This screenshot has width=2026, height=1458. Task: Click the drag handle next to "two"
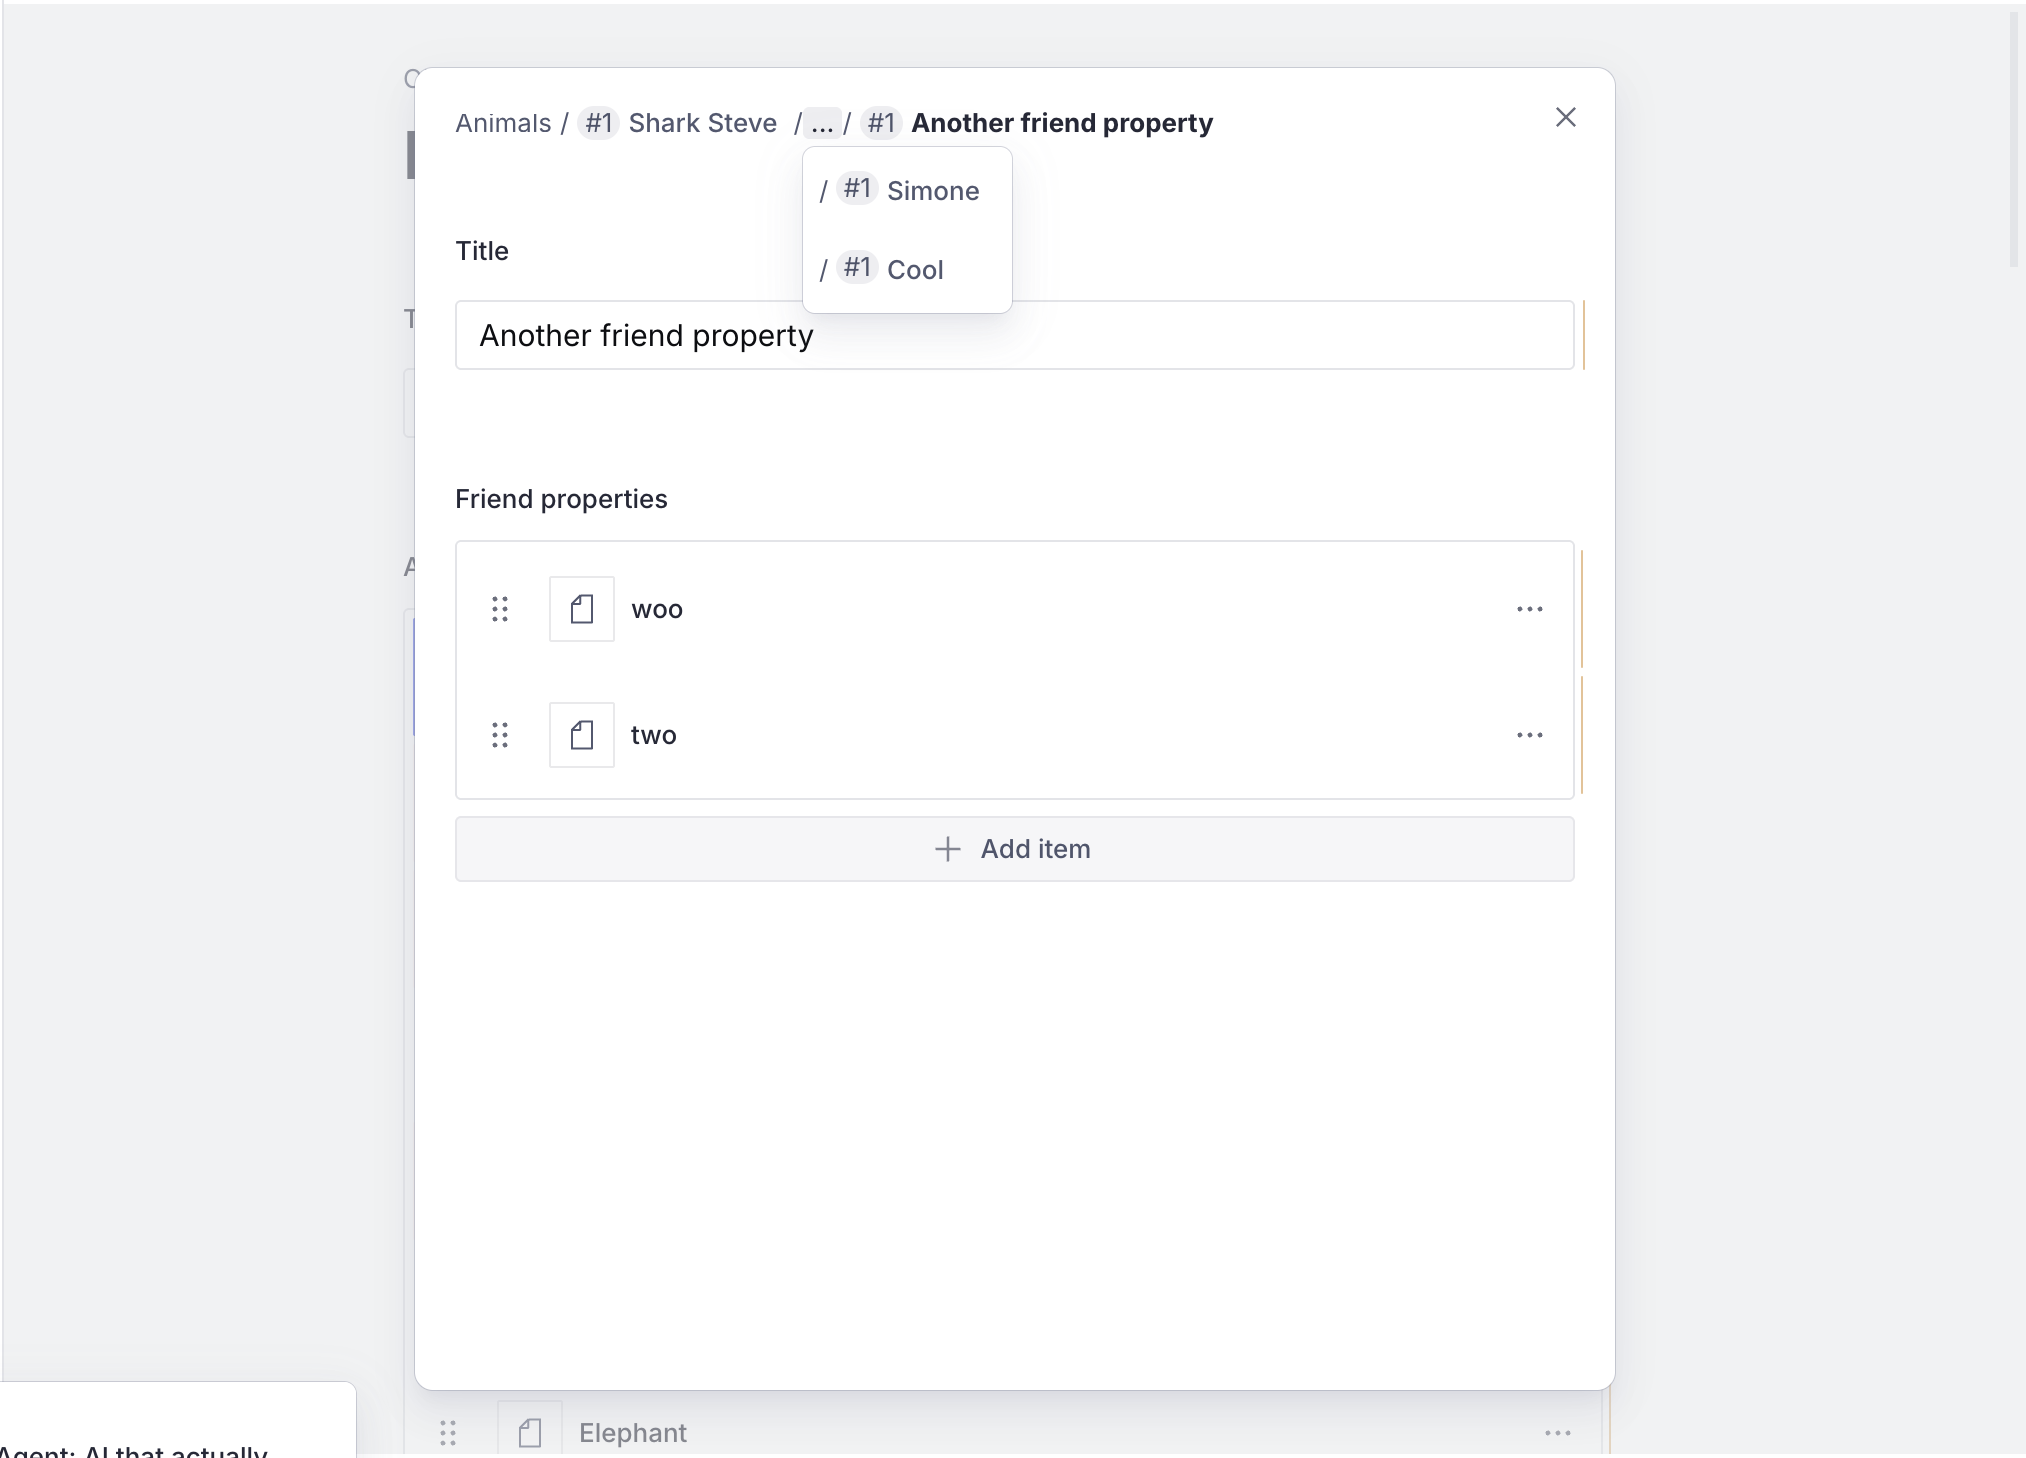pyautogui.click(x=500, y=735)
